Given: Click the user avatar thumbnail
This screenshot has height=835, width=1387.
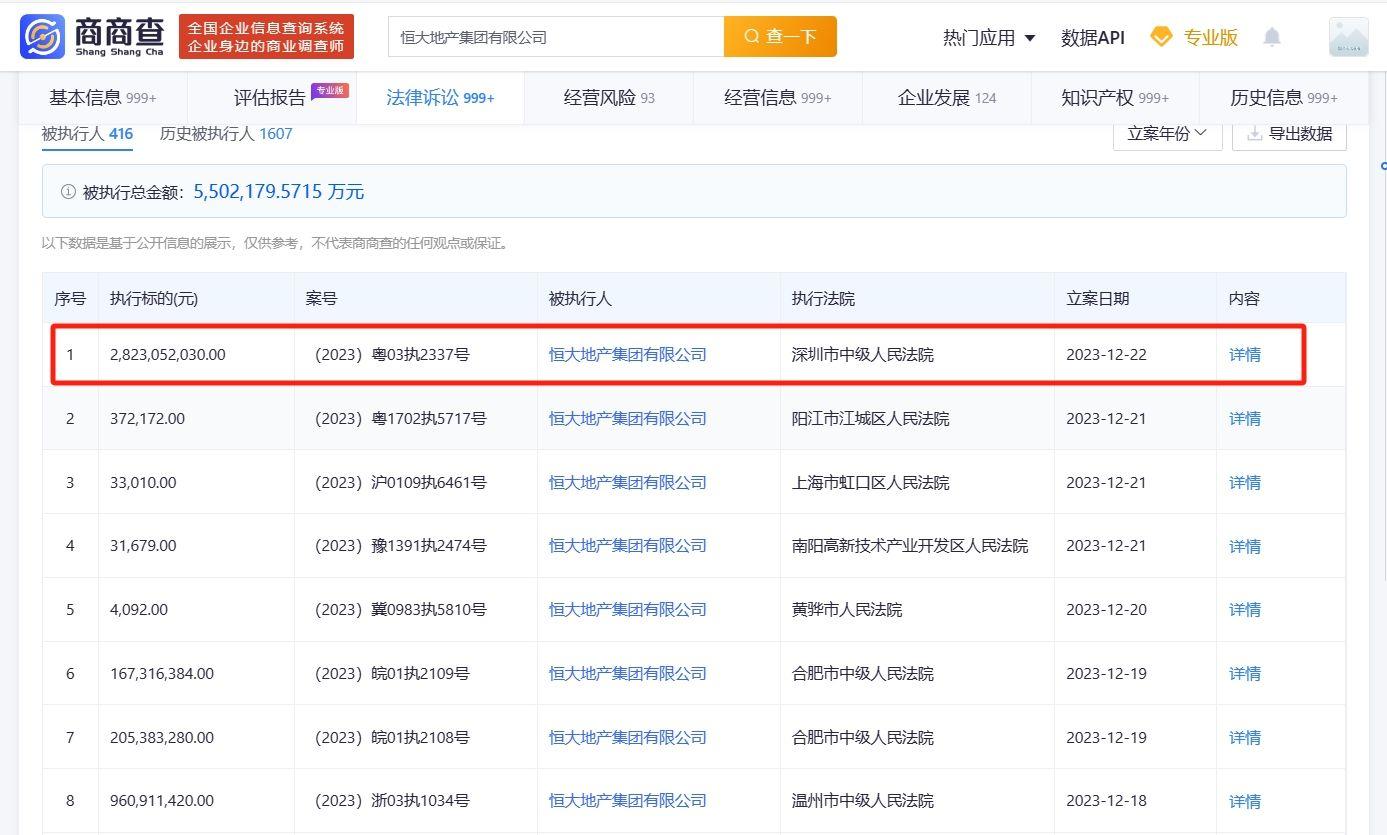Looking at the screenshot, I should point(1348,37).
